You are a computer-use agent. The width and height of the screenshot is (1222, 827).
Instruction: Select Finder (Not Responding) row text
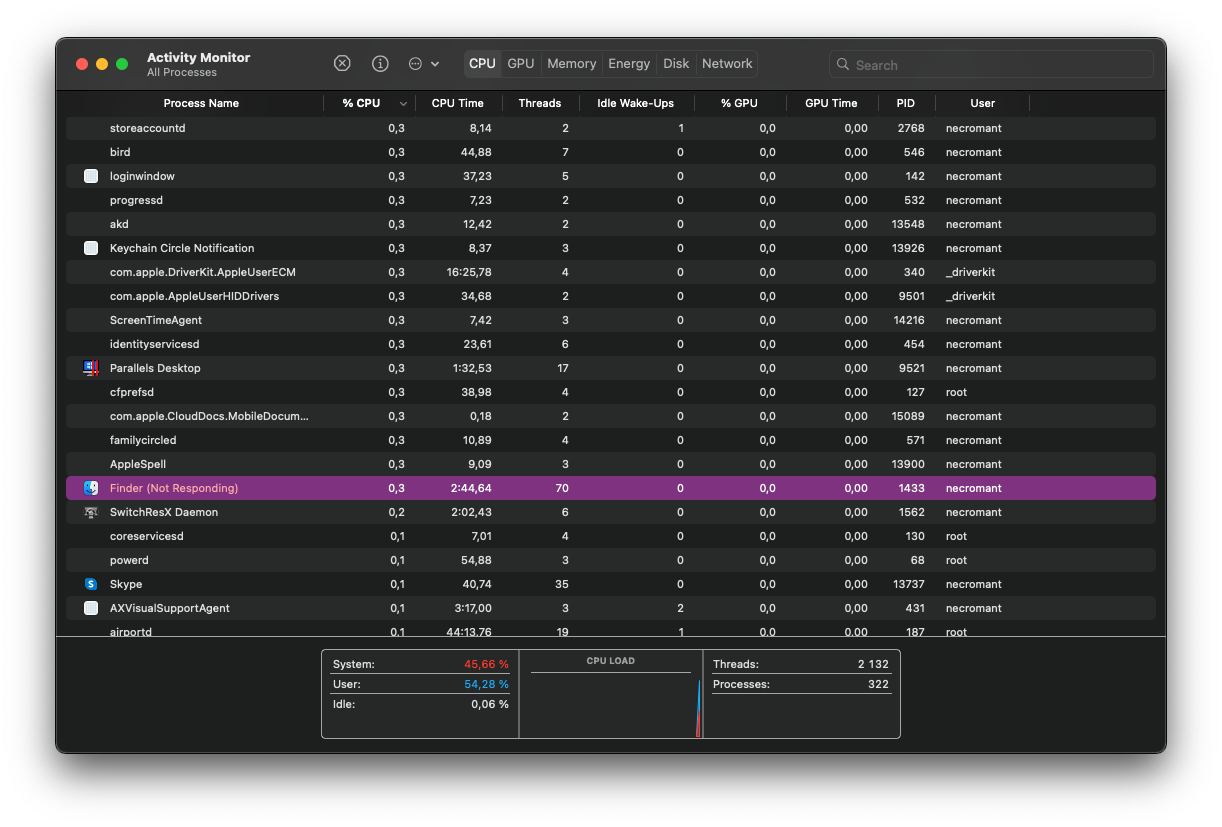174,488
